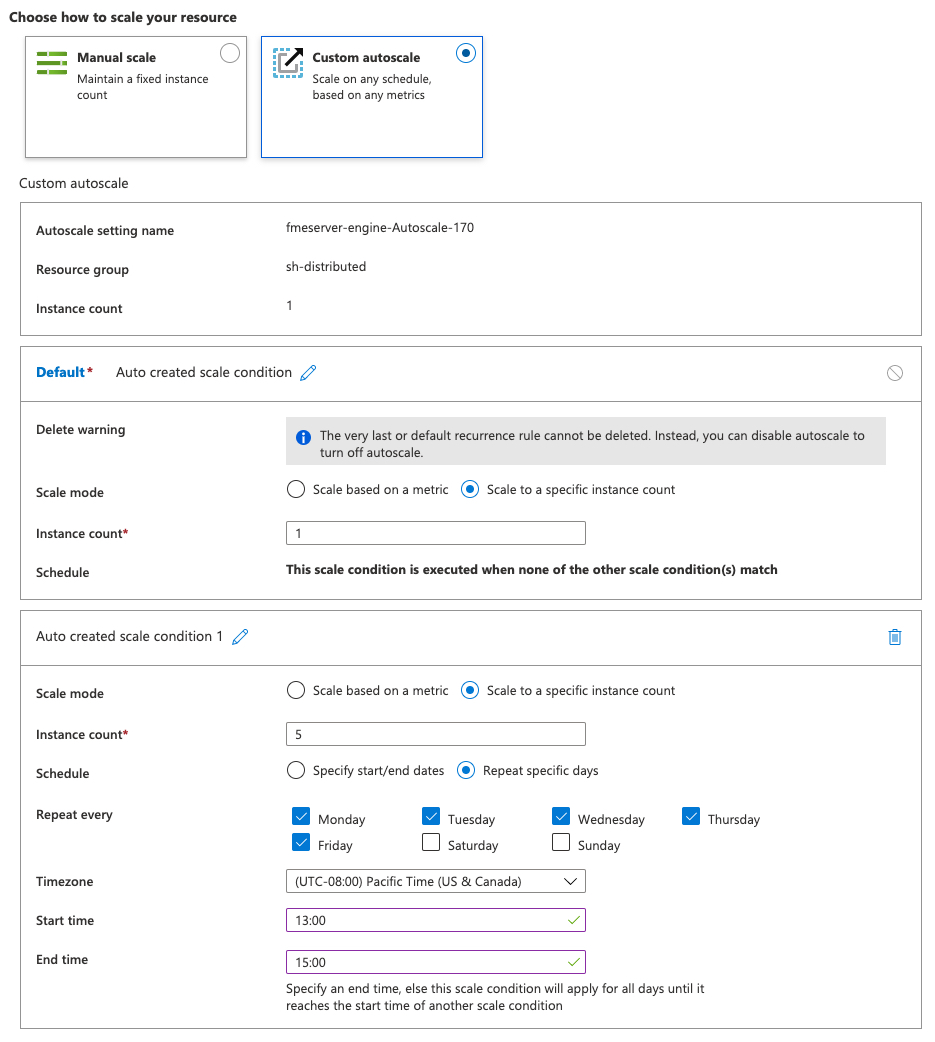Click the disabled delete icon on Default condition
Viewport: 935px width, 1042px height.
[x=894, y=373]
